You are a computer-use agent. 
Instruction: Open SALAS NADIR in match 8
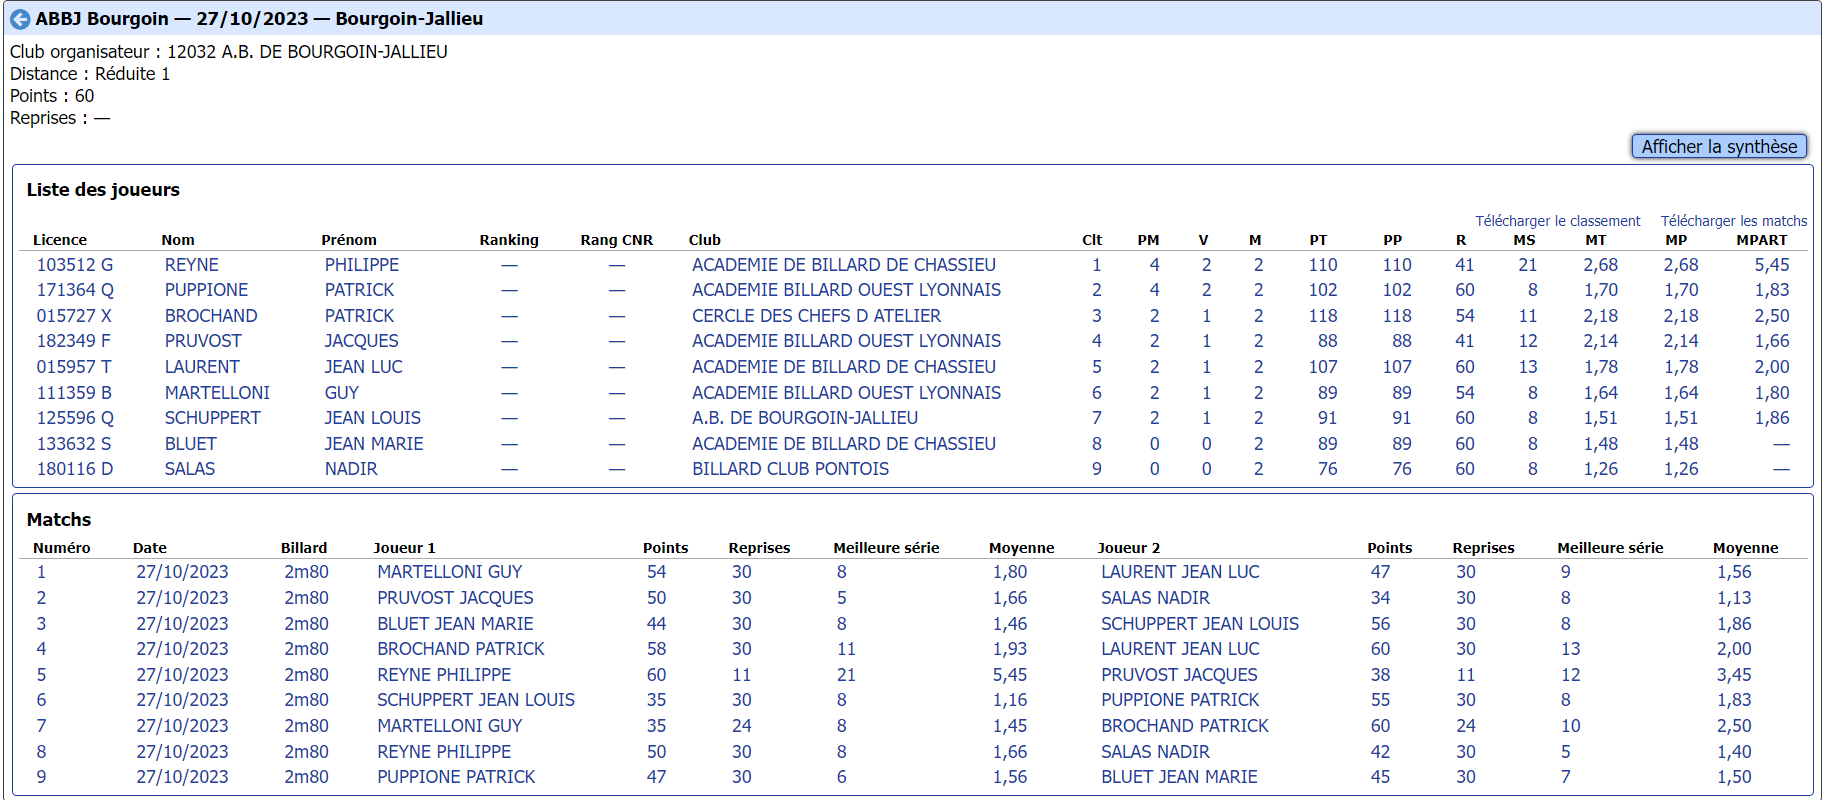[1155, 752]
